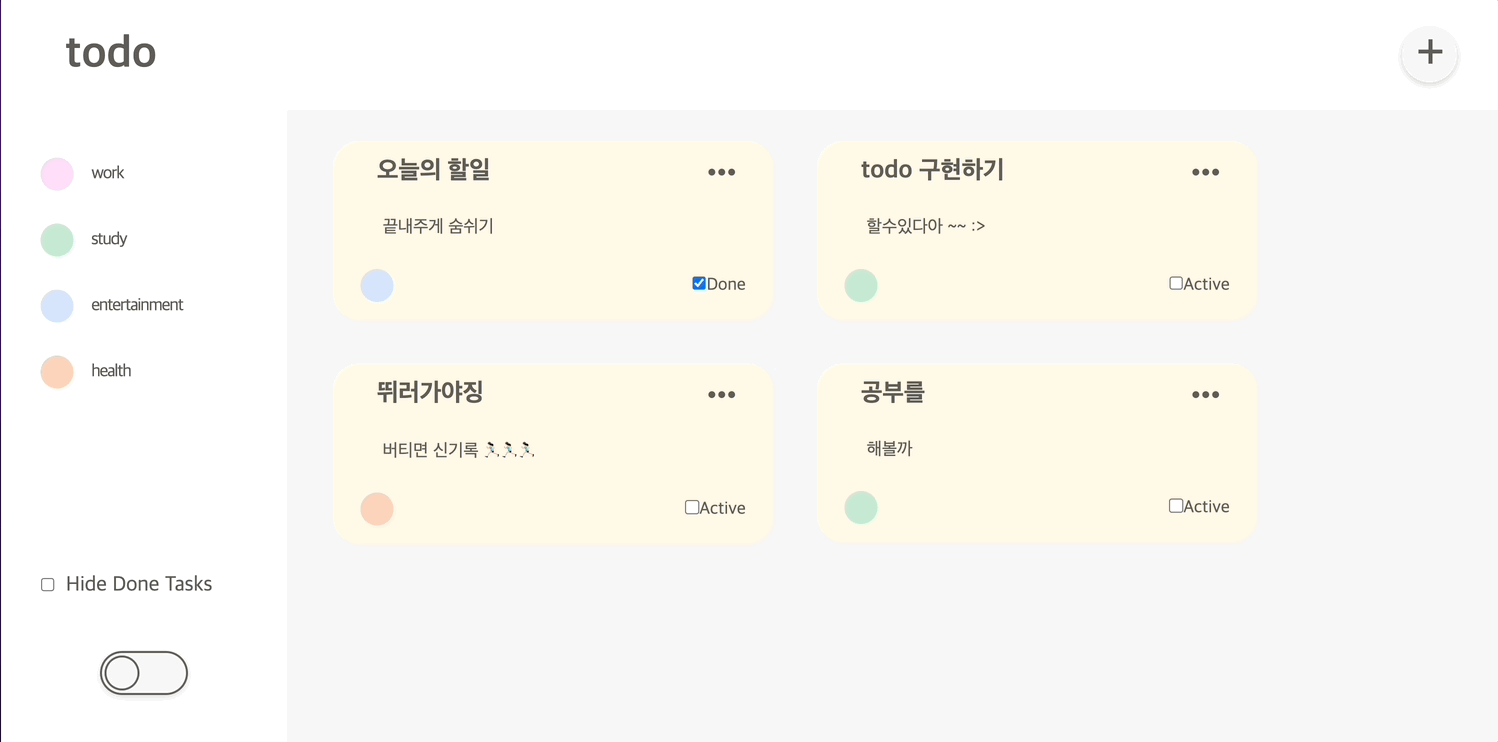
Task: Select the green study category circle
Action: pyautogui.click(x=57, y=239)
